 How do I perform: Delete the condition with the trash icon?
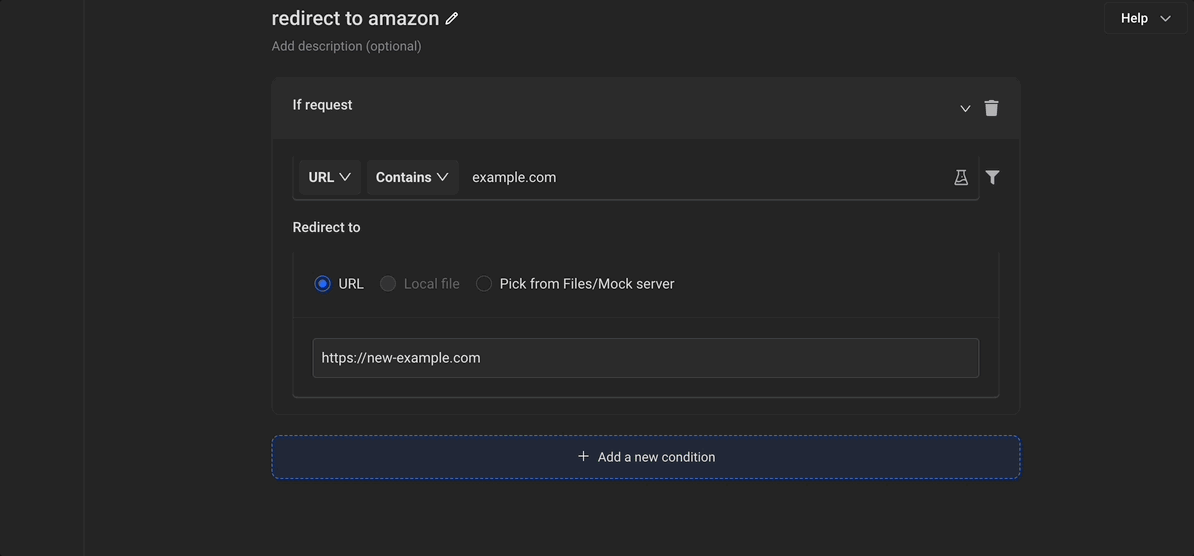click(x=991, y=108)
